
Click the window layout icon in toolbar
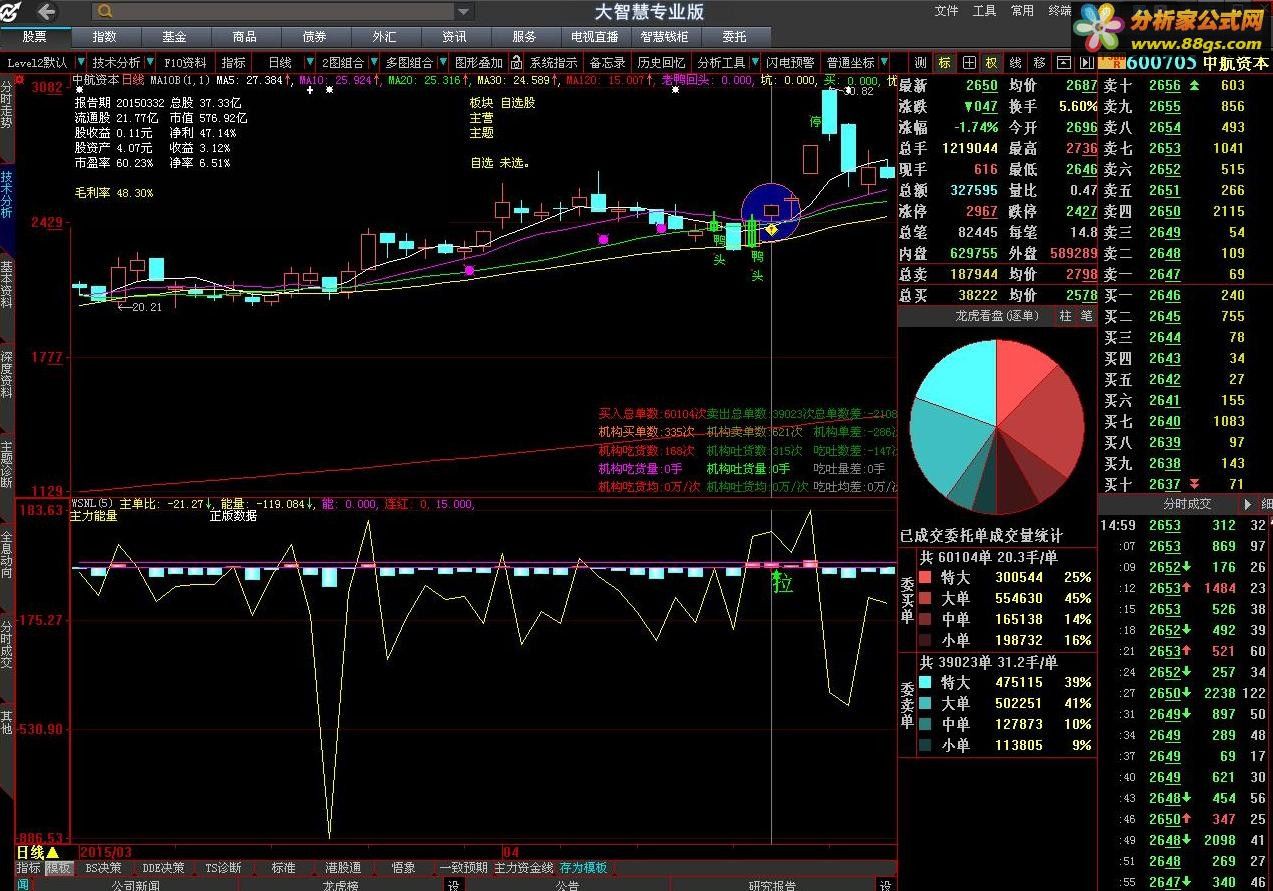tap(1064, 62)
